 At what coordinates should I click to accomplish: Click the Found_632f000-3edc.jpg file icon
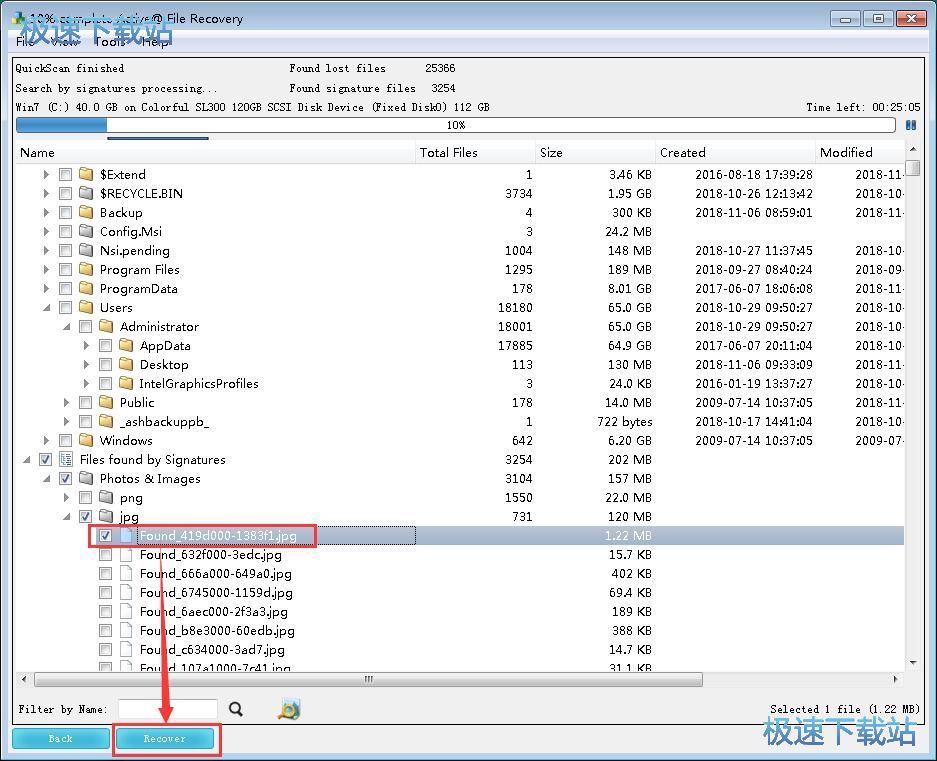pyautogui.click(x=125, y=554)
